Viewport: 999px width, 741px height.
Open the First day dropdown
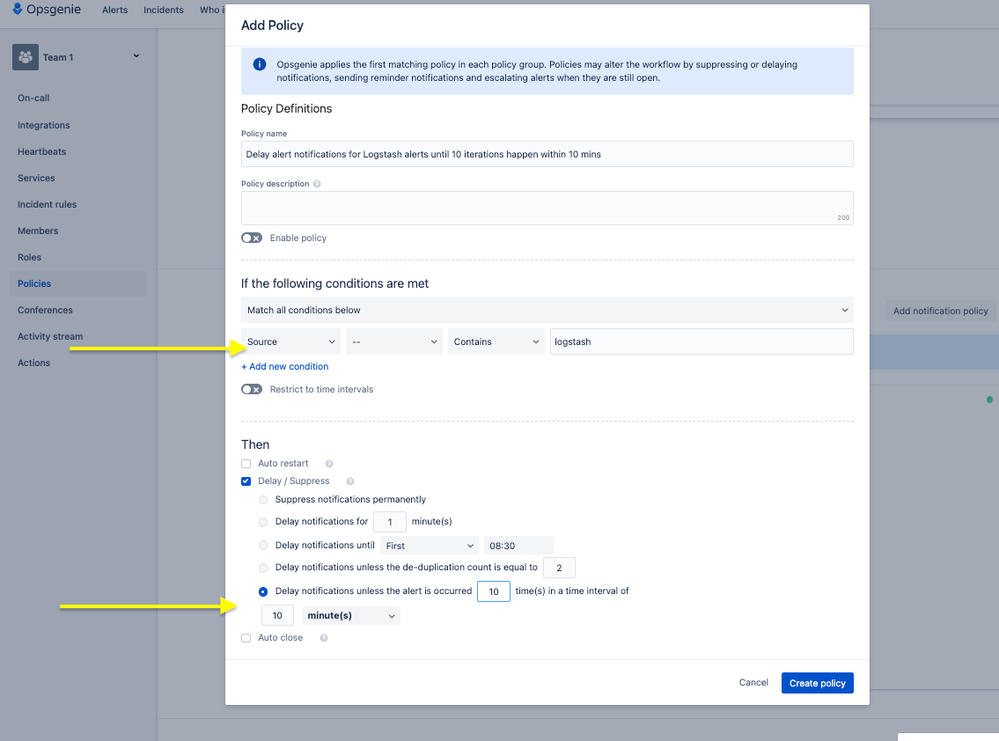(430, 546)
